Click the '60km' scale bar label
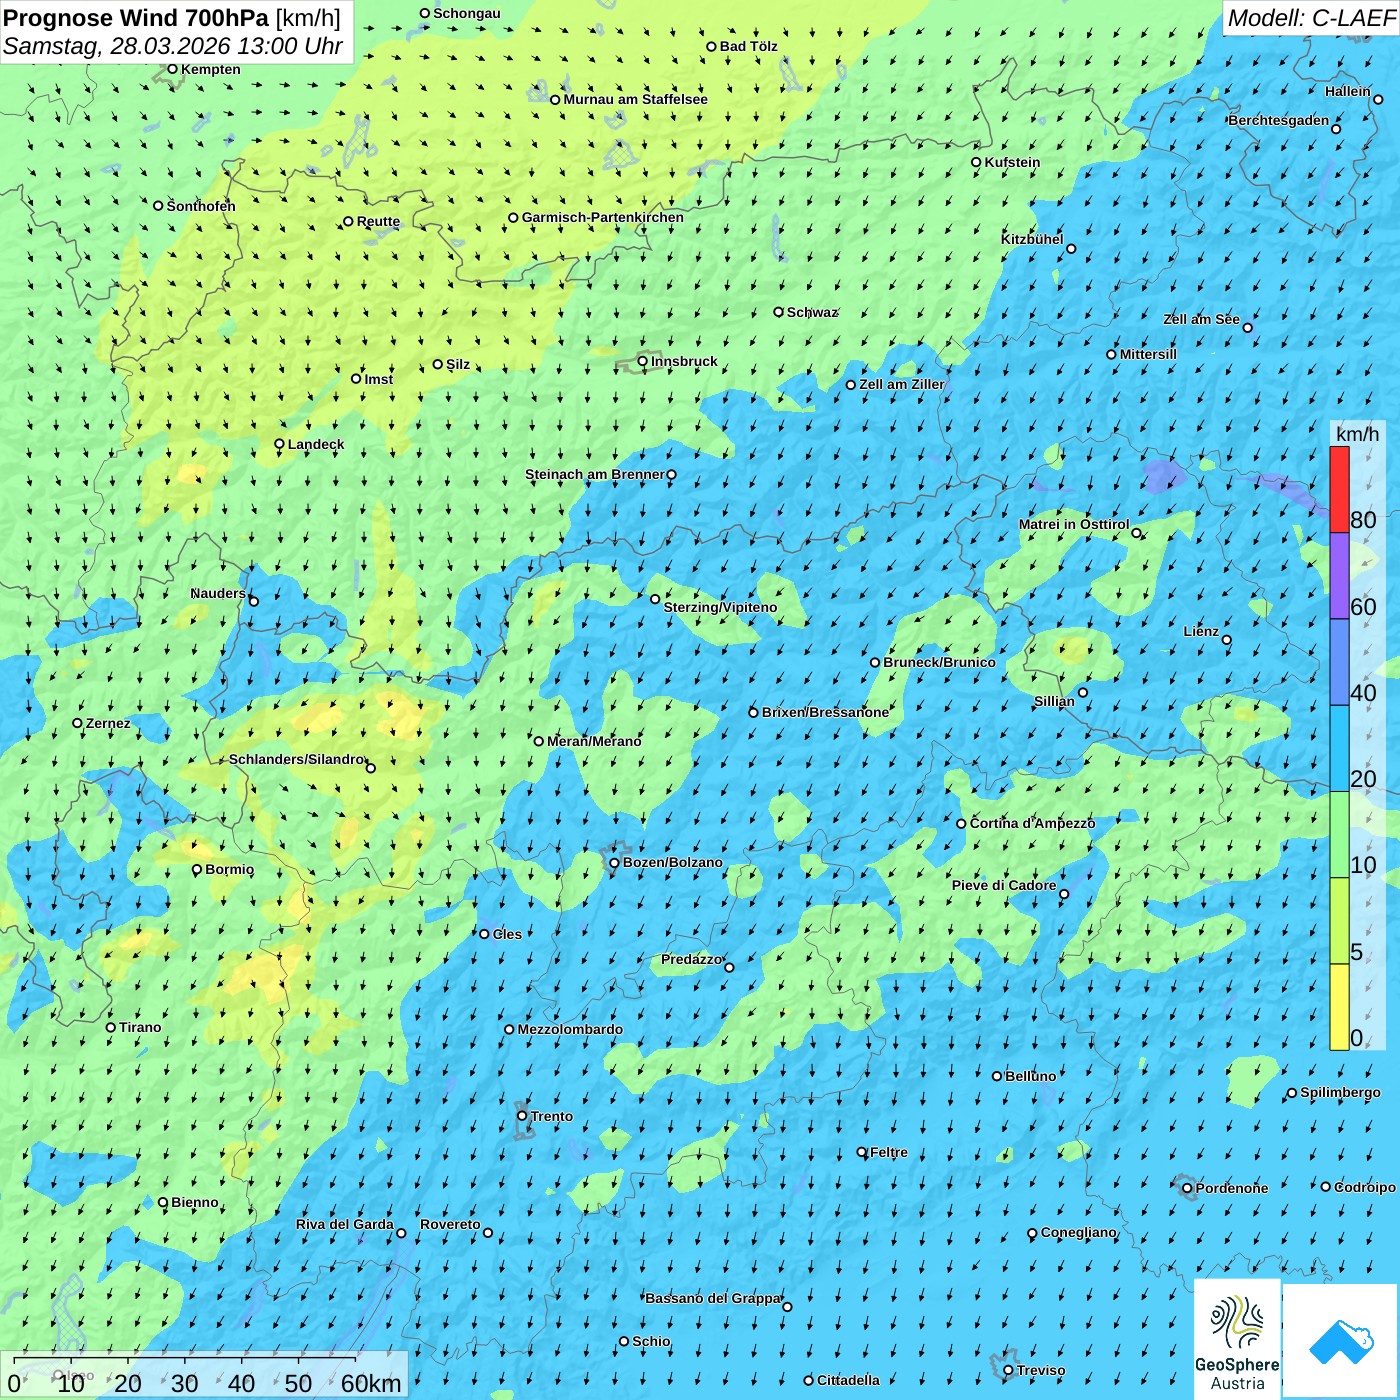1400x1400 pixels. 371,1384
